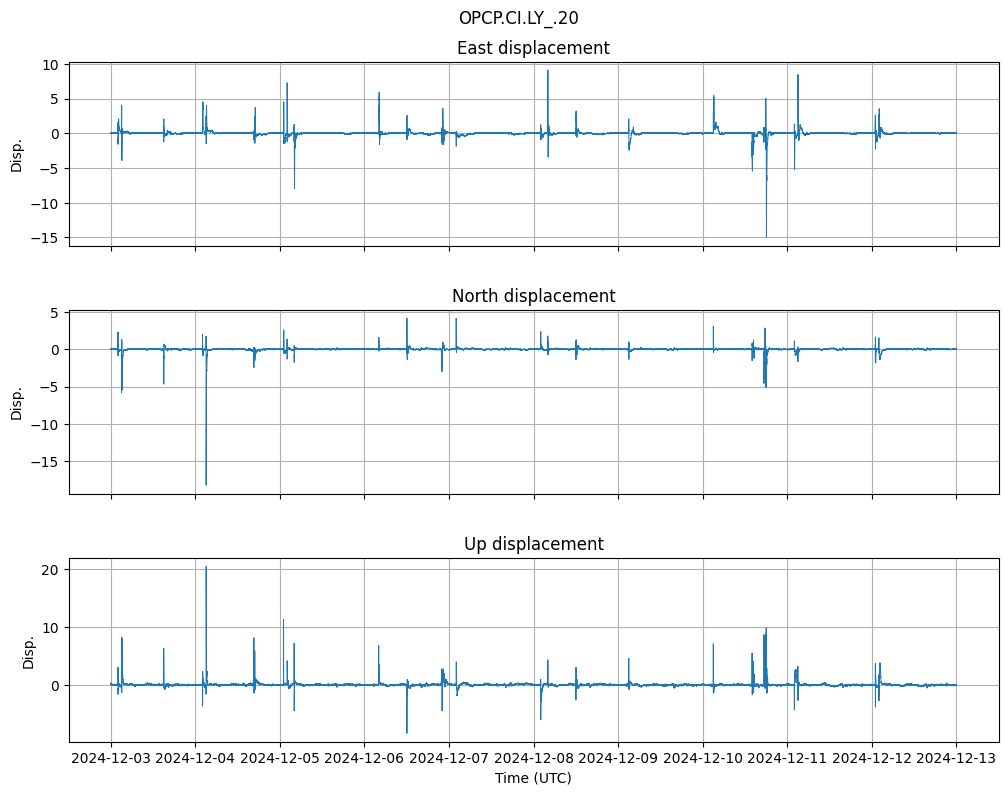The image size is (1008, 795).
Task: Click the East displacement spike reaching -15
Action: (x=766, y=236)
